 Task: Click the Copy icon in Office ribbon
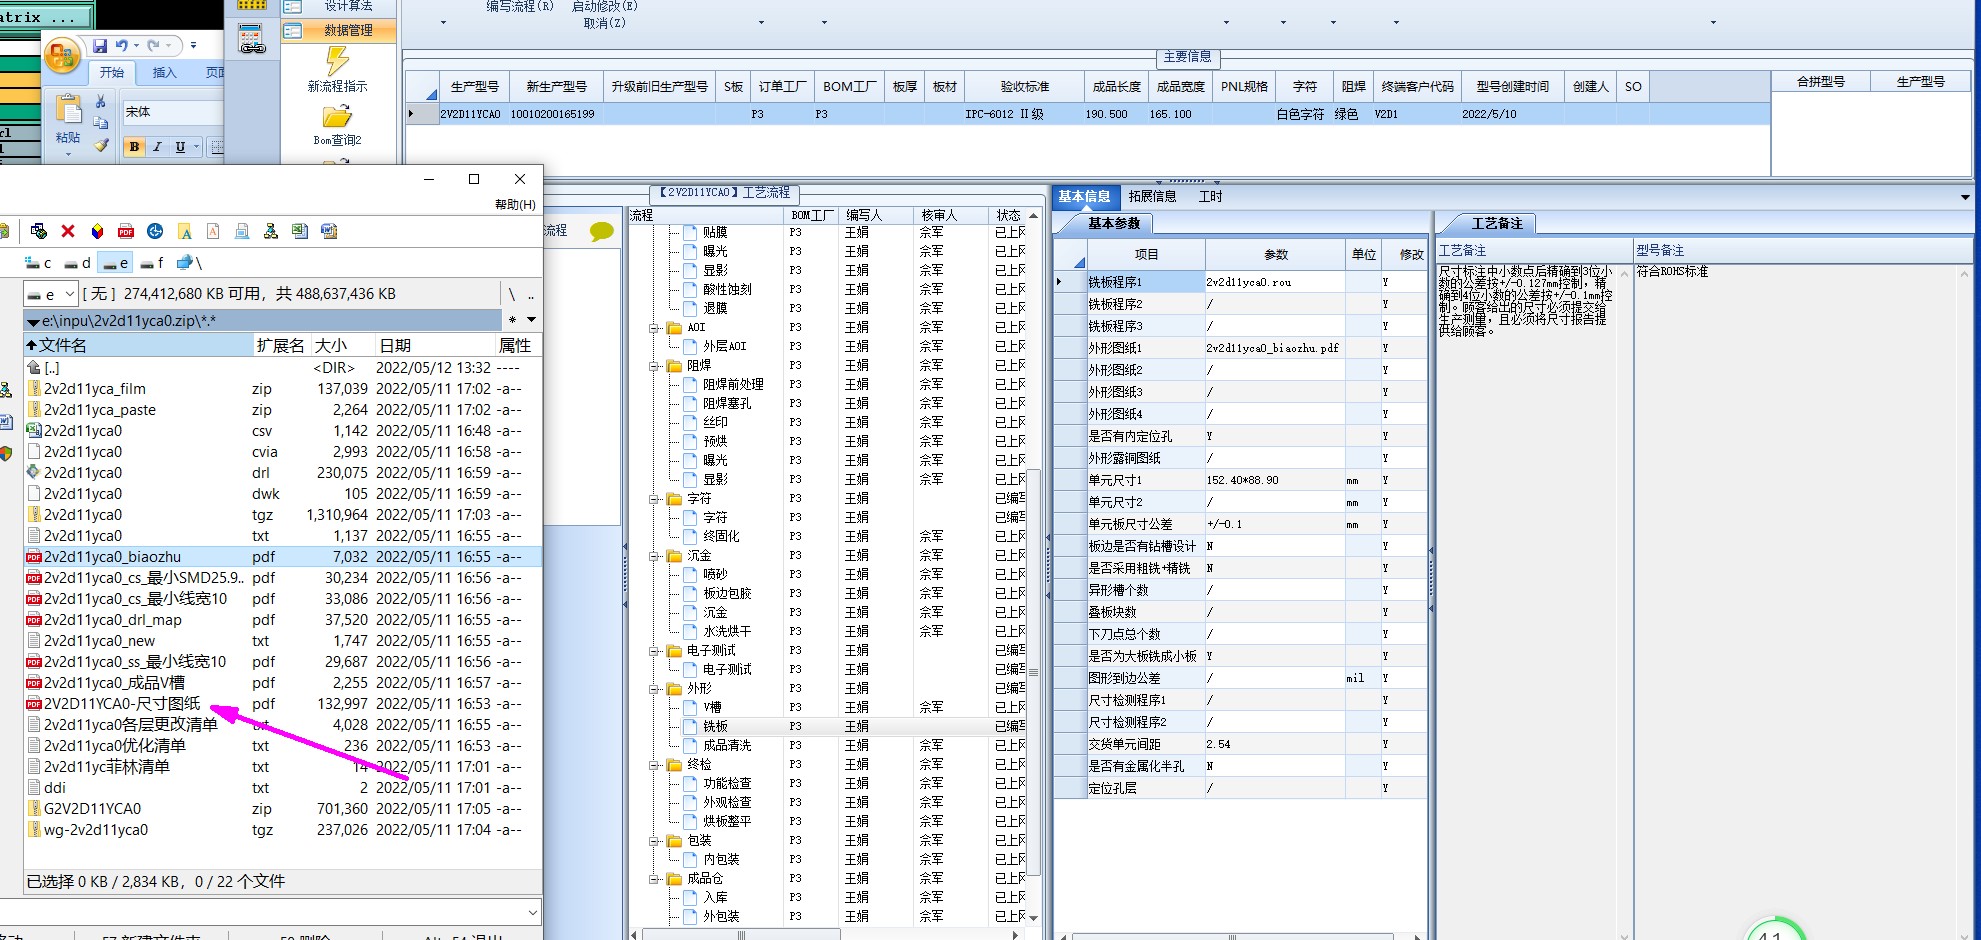click(x=100, y=123)
